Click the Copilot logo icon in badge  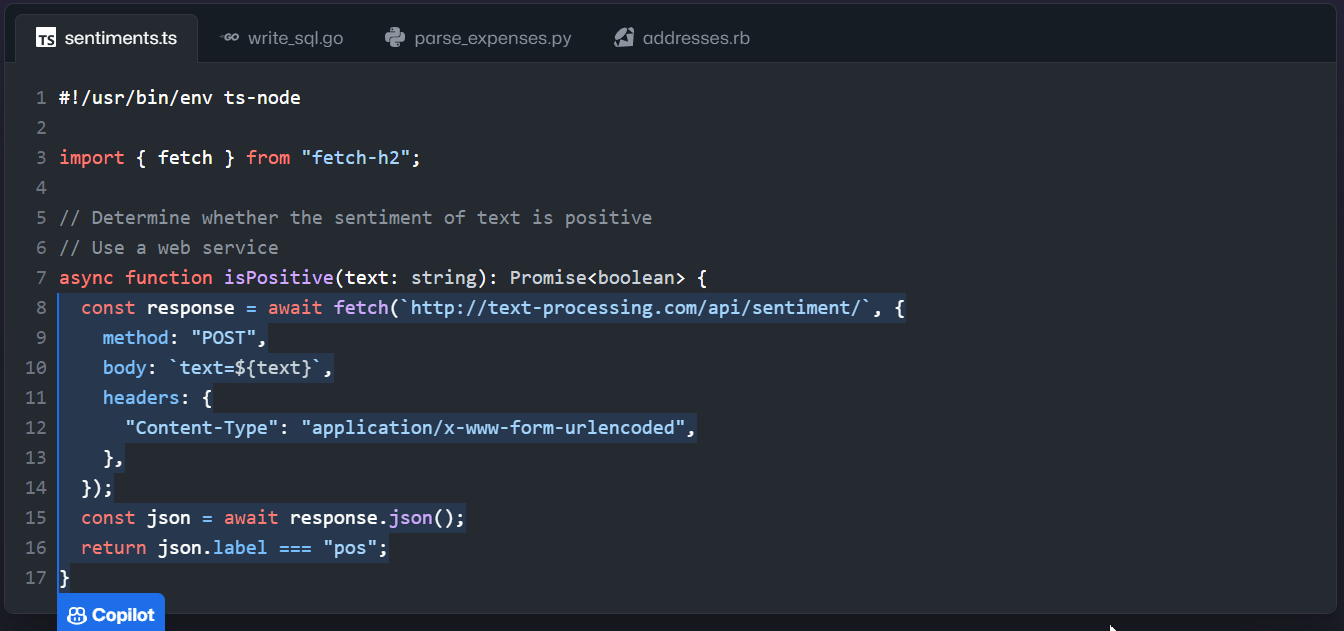(x=77, y=615)
